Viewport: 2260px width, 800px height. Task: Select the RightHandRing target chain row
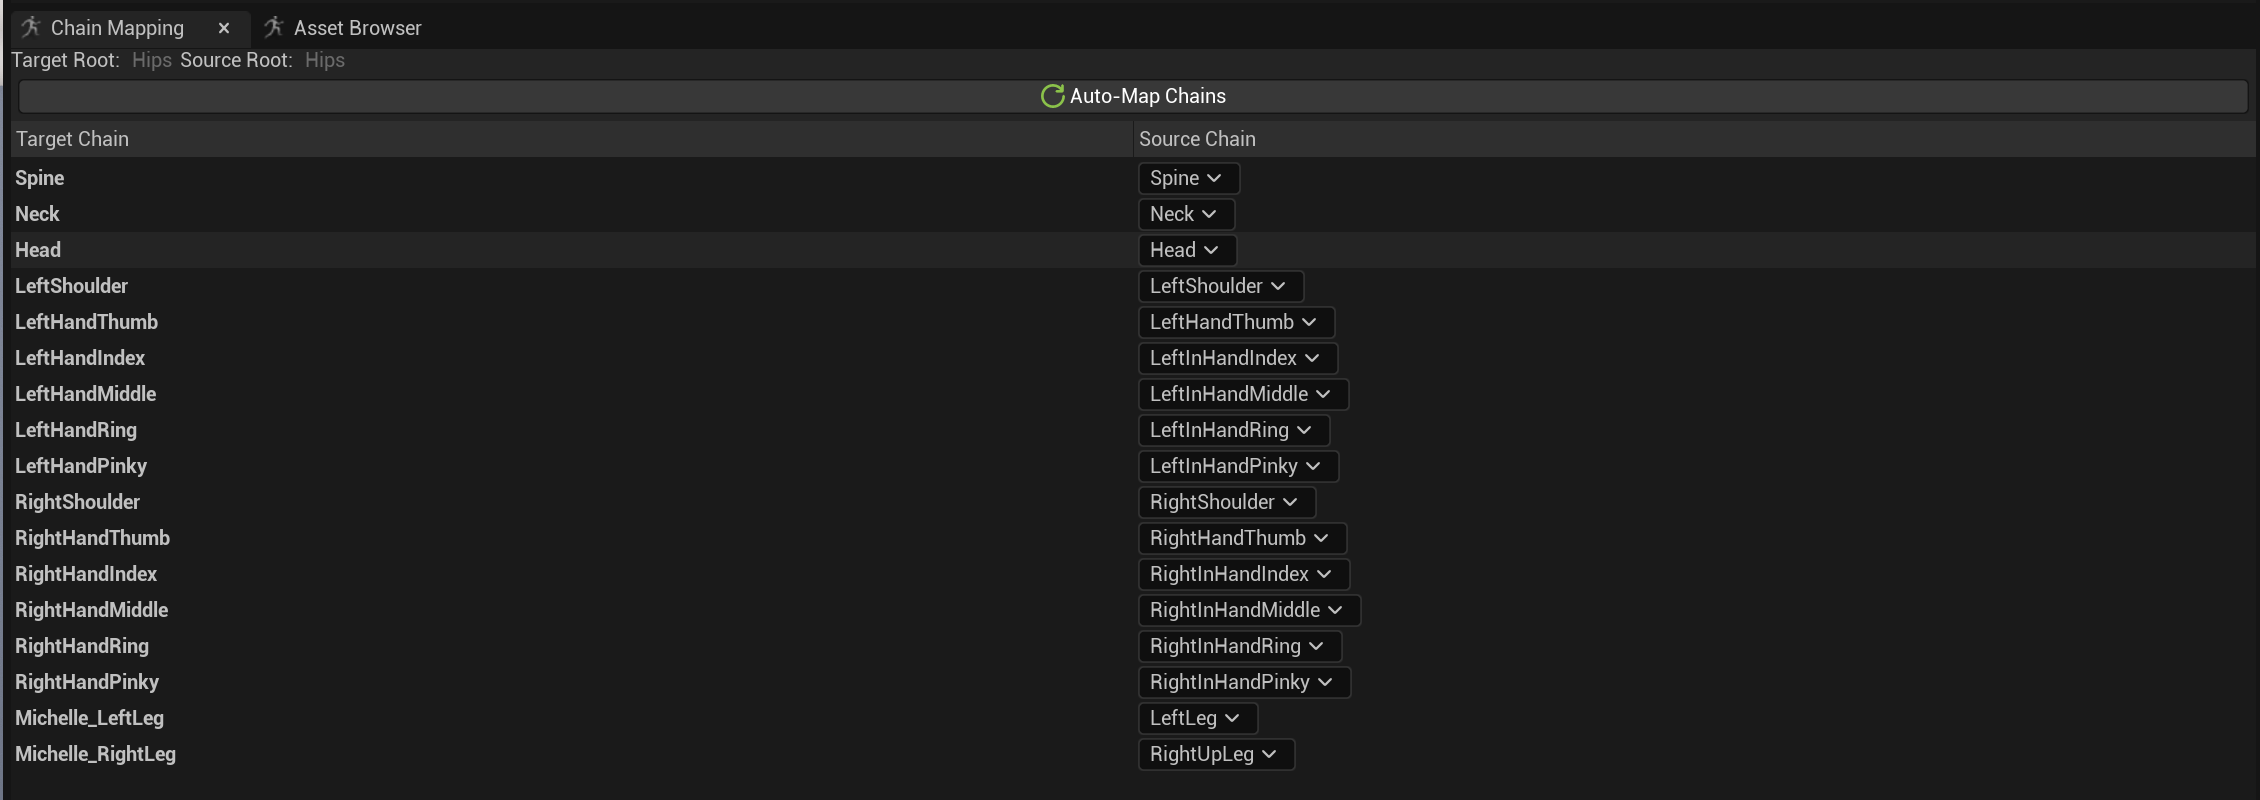point(1133,646)
